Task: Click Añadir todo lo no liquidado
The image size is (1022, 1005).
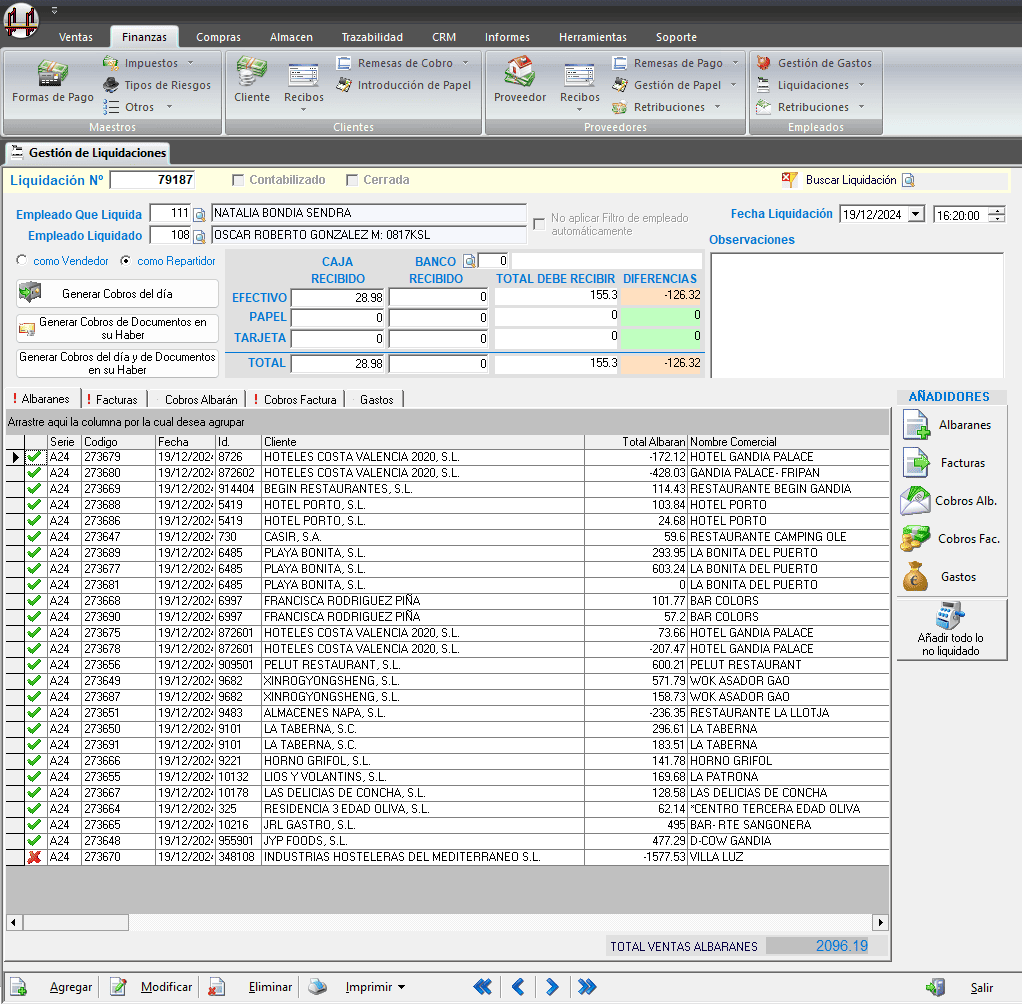Action: (x=951, y=630)
